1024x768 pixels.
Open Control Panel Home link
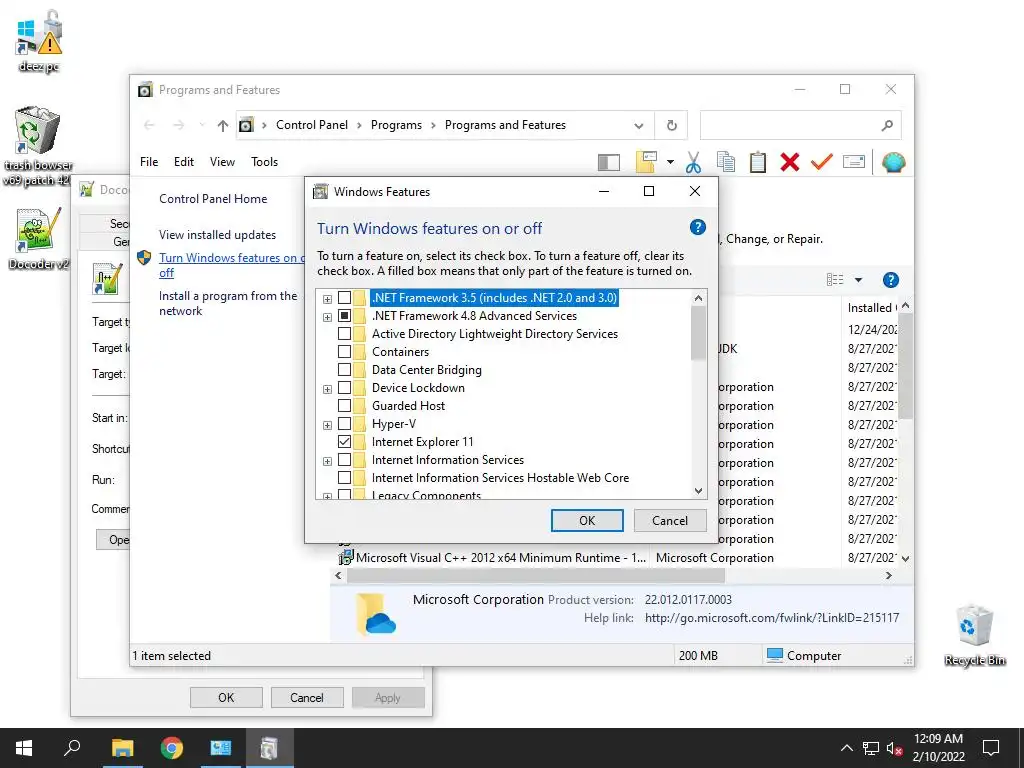pyautogui.click(x=213, y=199)
